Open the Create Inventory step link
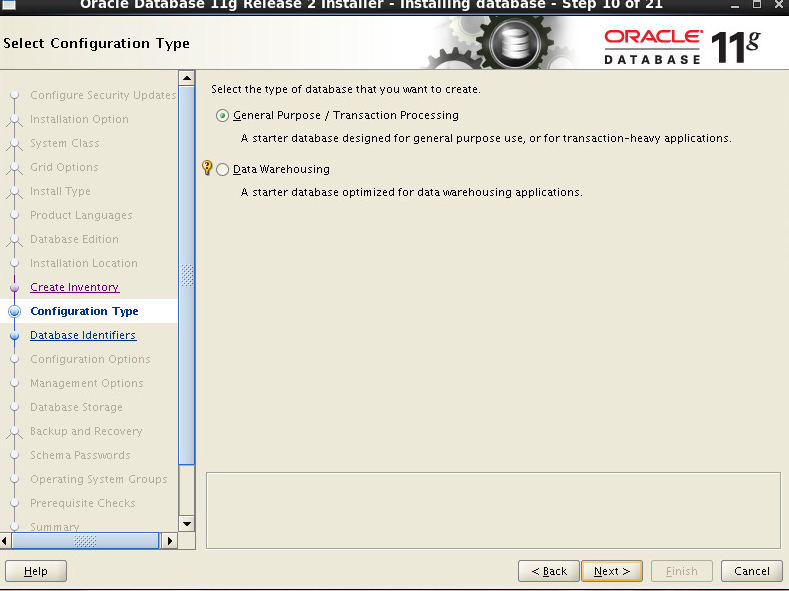Image resolution: width=789 pixels, height=591 pixels. [x=74, y=287]
